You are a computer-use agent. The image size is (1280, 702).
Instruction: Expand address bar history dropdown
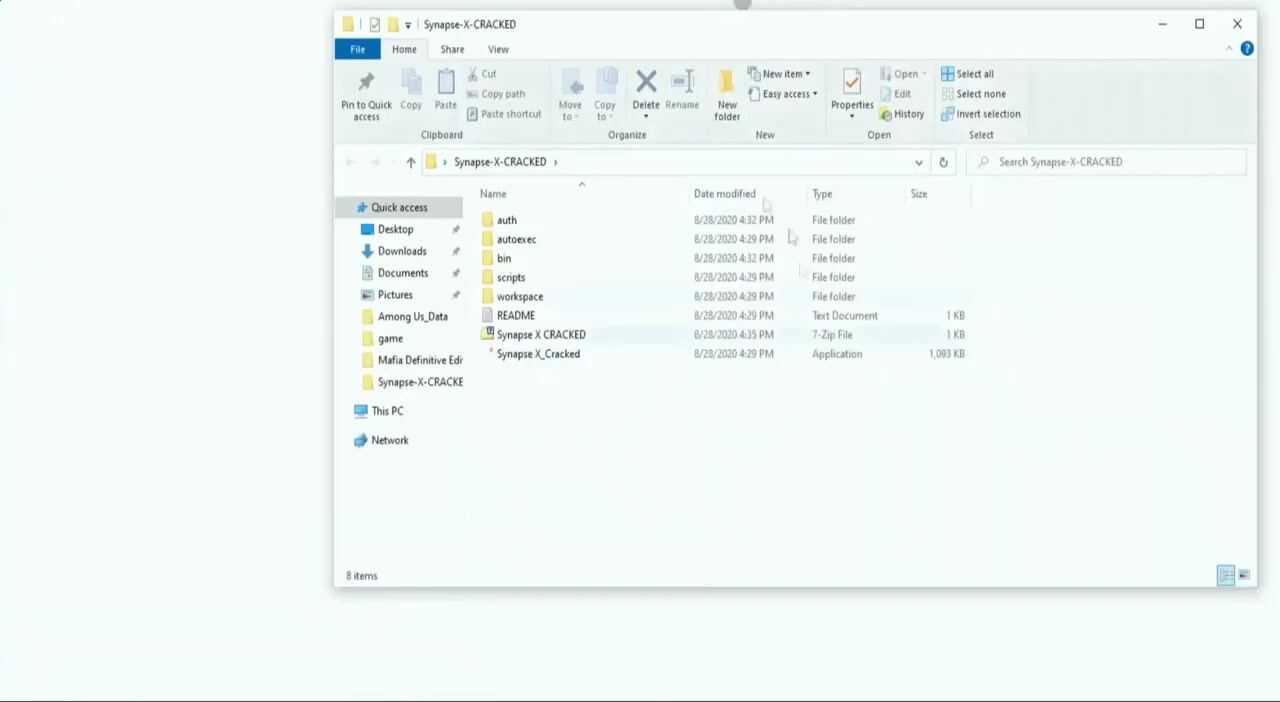click(918, 162)
